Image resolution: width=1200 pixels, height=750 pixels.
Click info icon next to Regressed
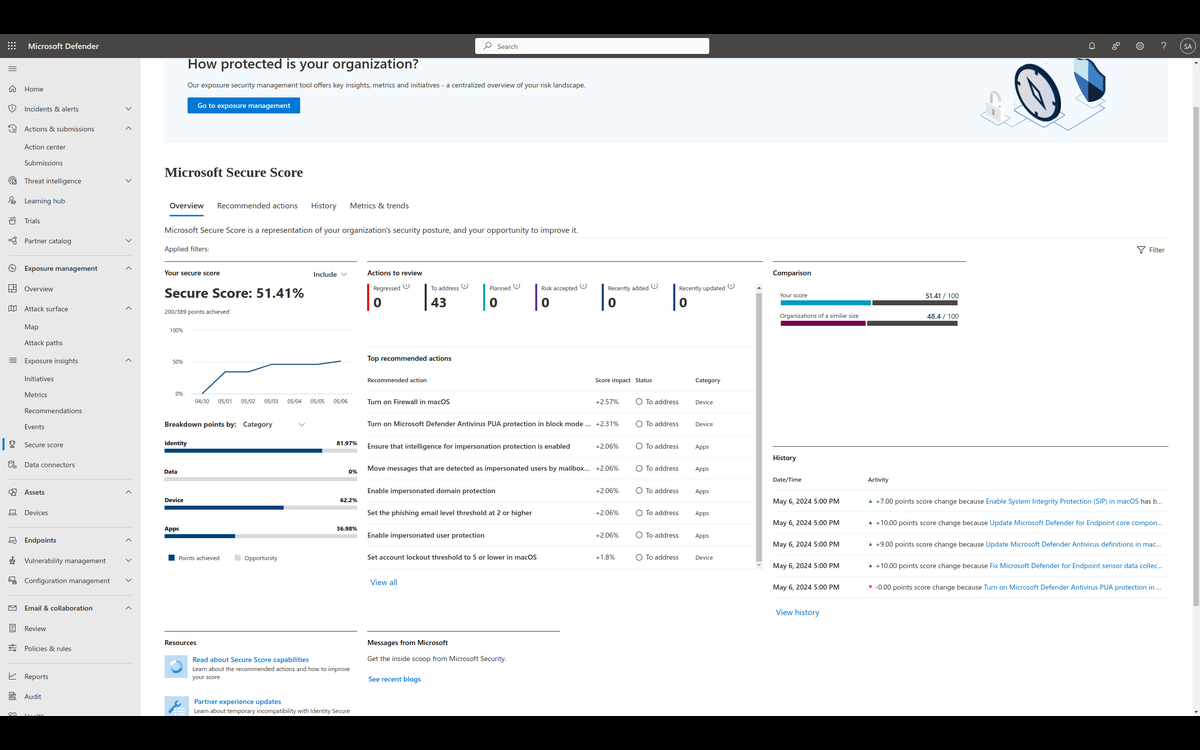pos(406,286)
